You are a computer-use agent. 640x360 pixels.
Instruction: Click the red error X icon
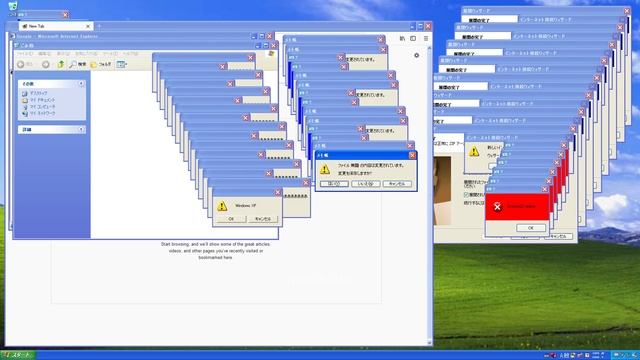(497, 207)
